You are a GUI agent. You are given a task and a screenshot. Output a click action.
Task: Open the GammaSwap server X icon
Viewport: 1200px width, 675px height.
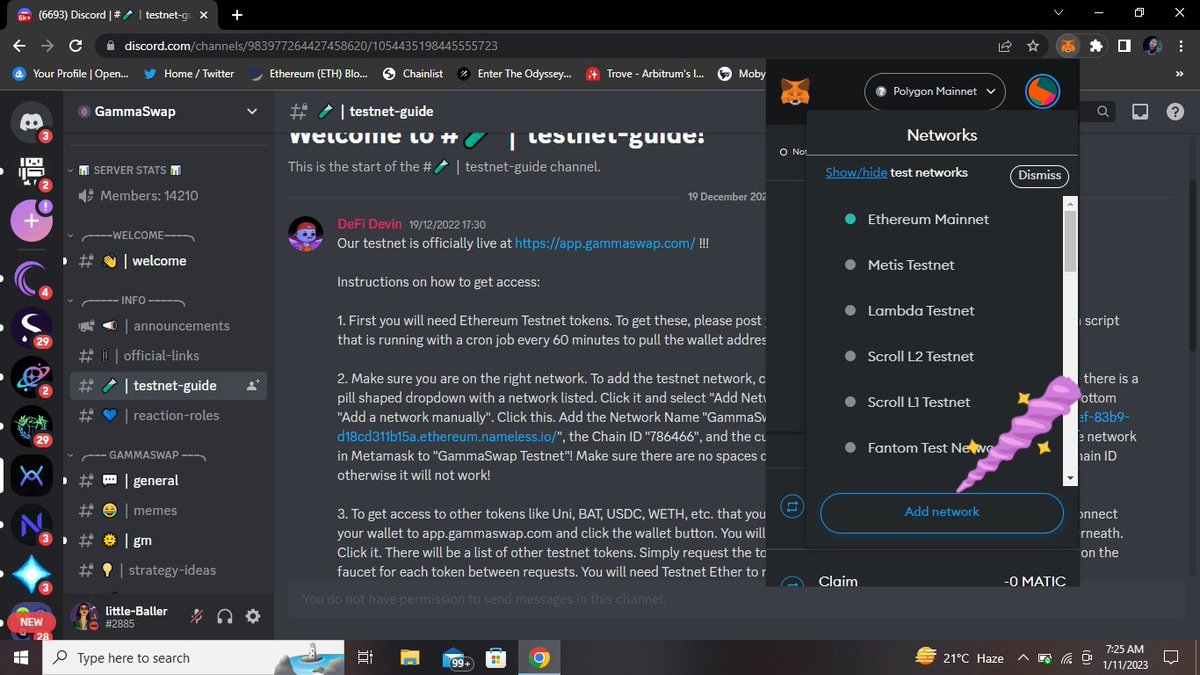pos(31,476)
